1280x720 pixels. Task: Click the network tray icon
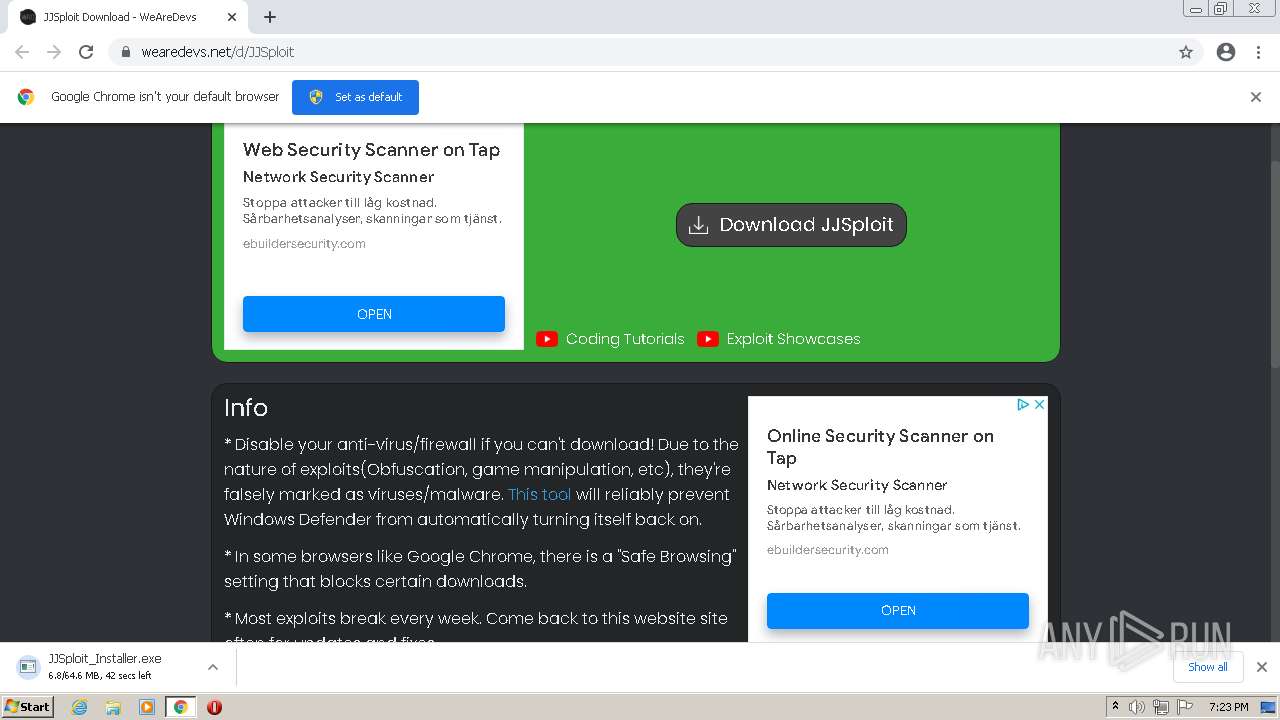point(1160,707)
